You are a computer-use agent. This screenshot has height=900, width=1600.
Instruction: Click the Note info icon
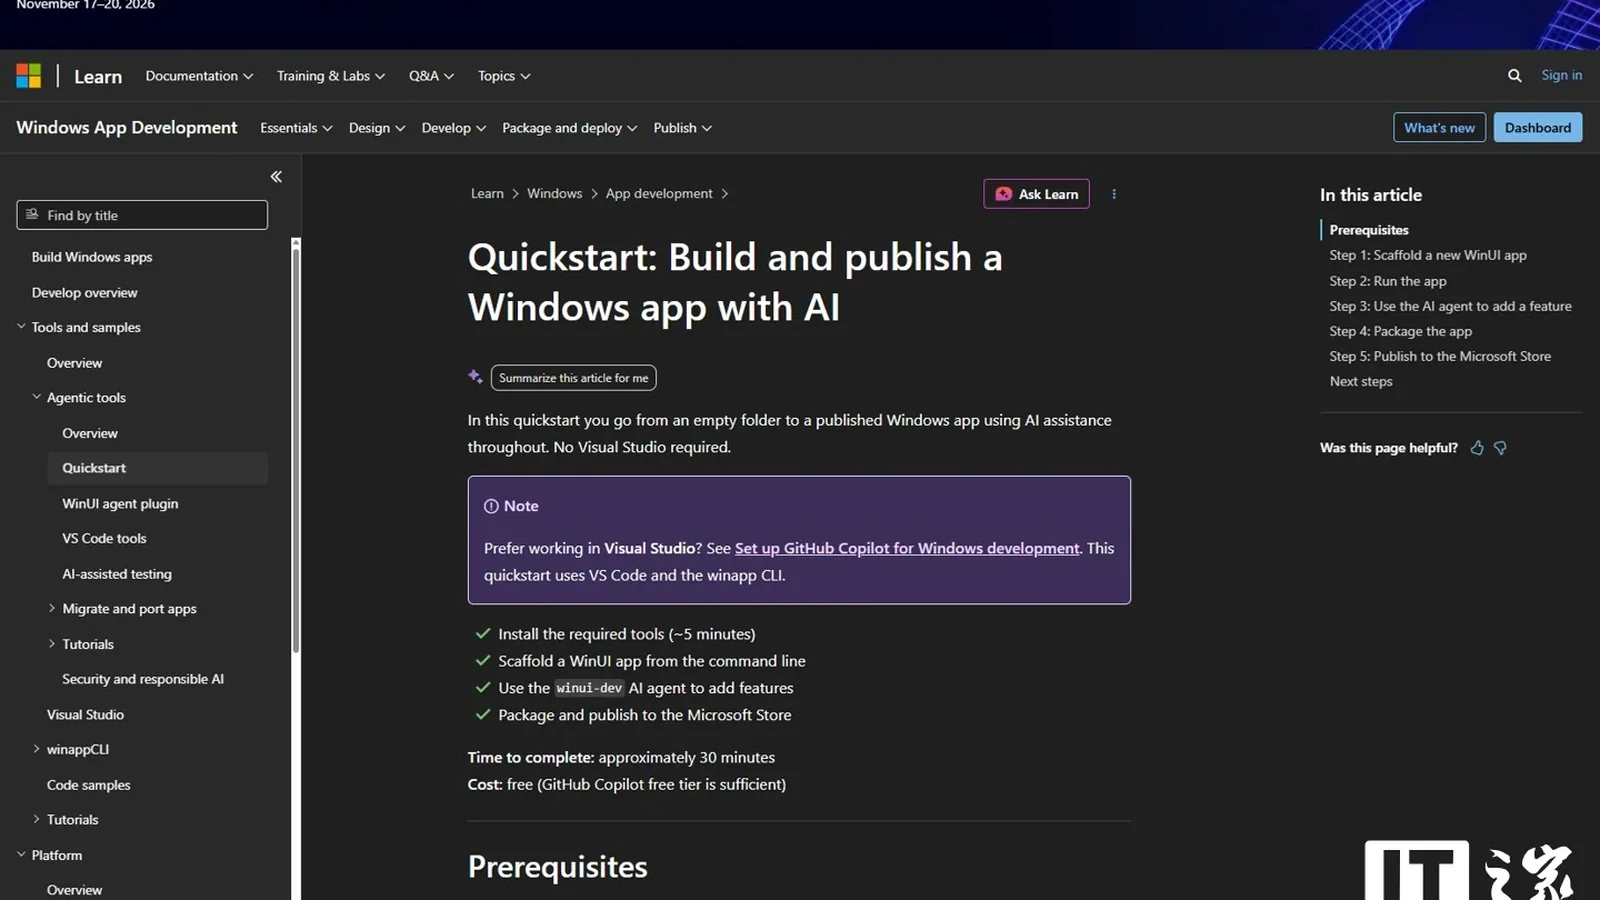[x=491, y=506]
